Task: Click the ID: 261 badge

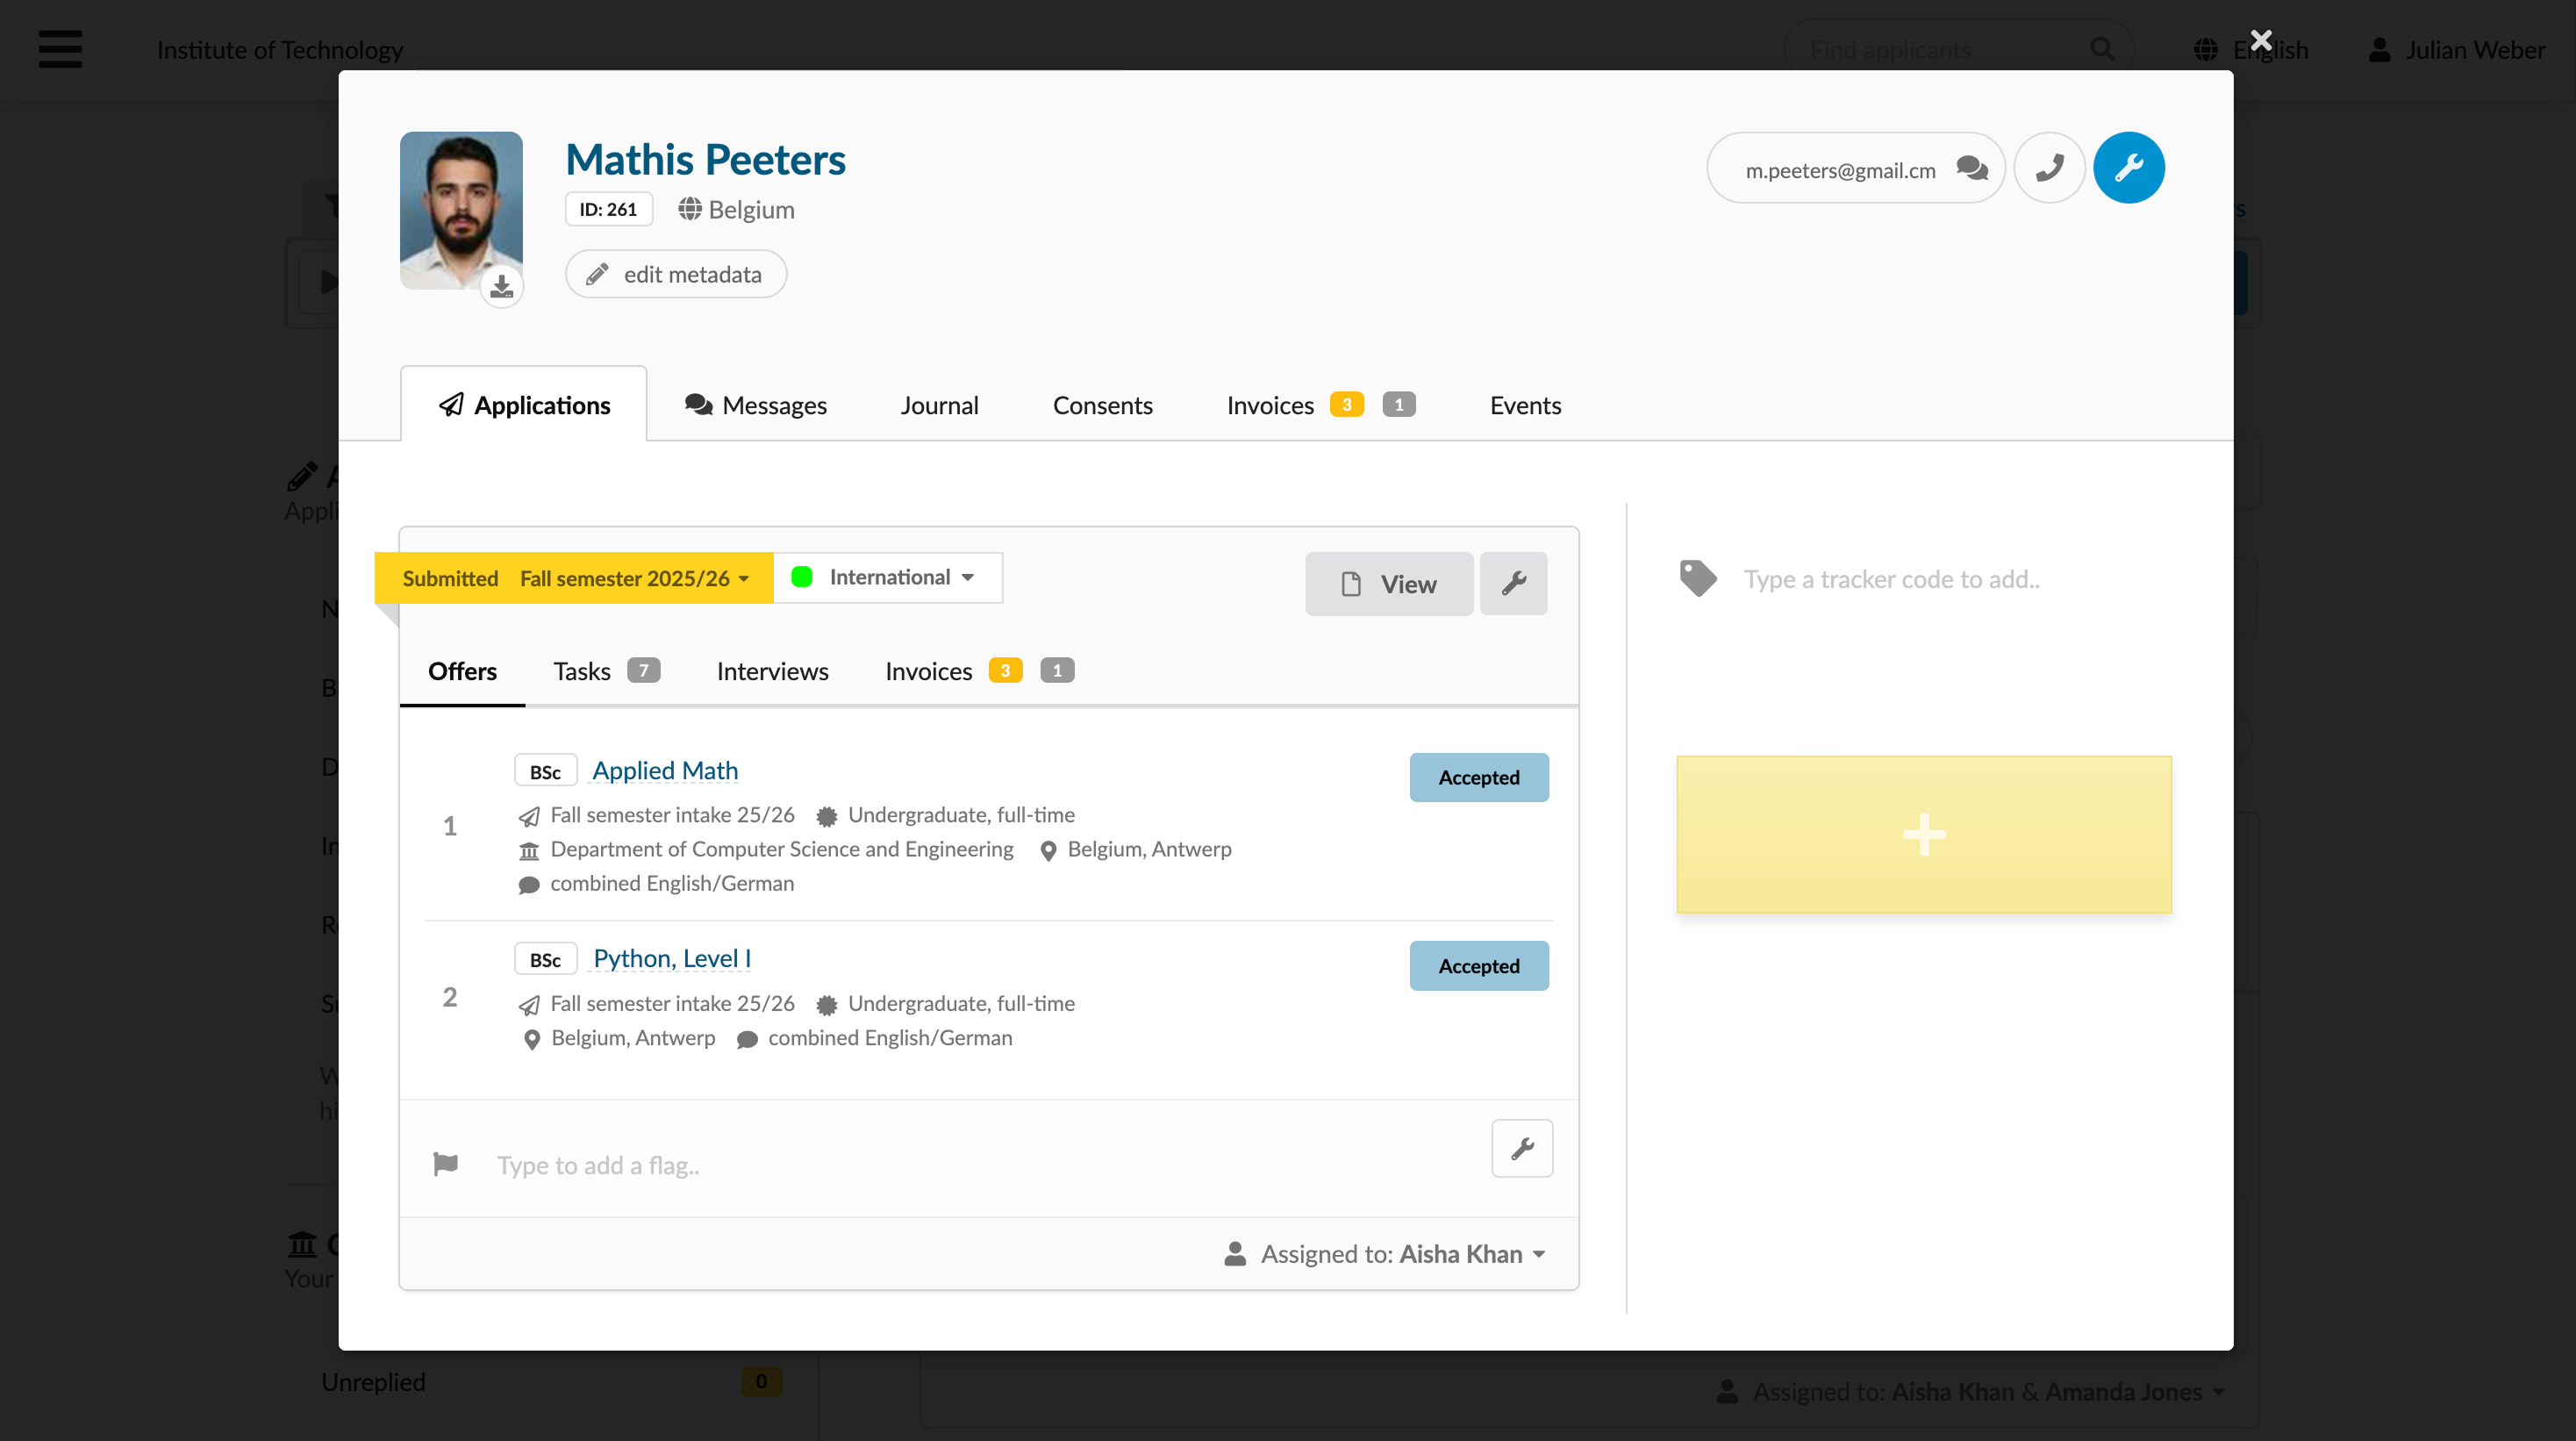Action: point(608,209)
